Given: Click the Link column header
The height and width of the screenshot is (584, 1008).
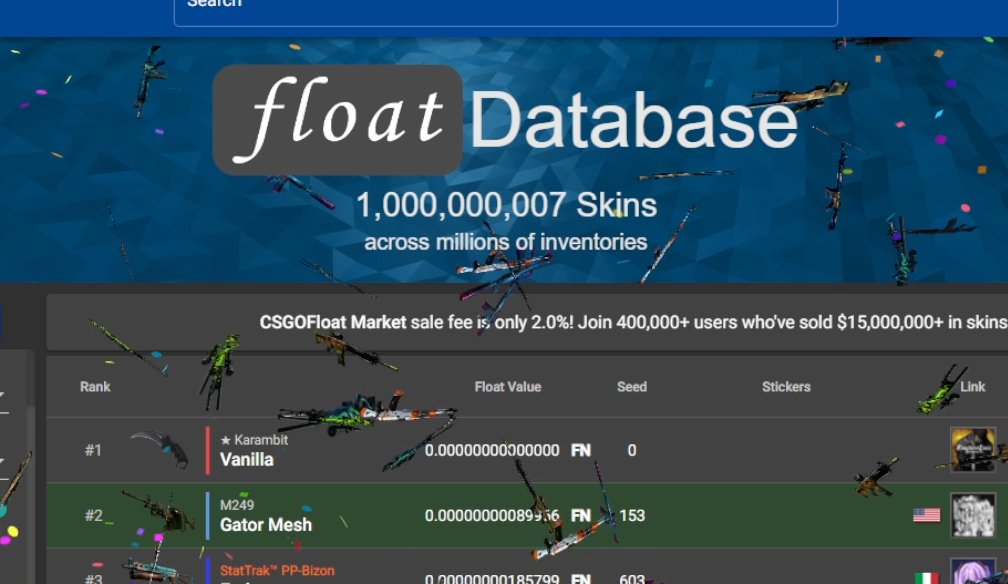Looking at the screenshot, I should click(x=973, y=387).
